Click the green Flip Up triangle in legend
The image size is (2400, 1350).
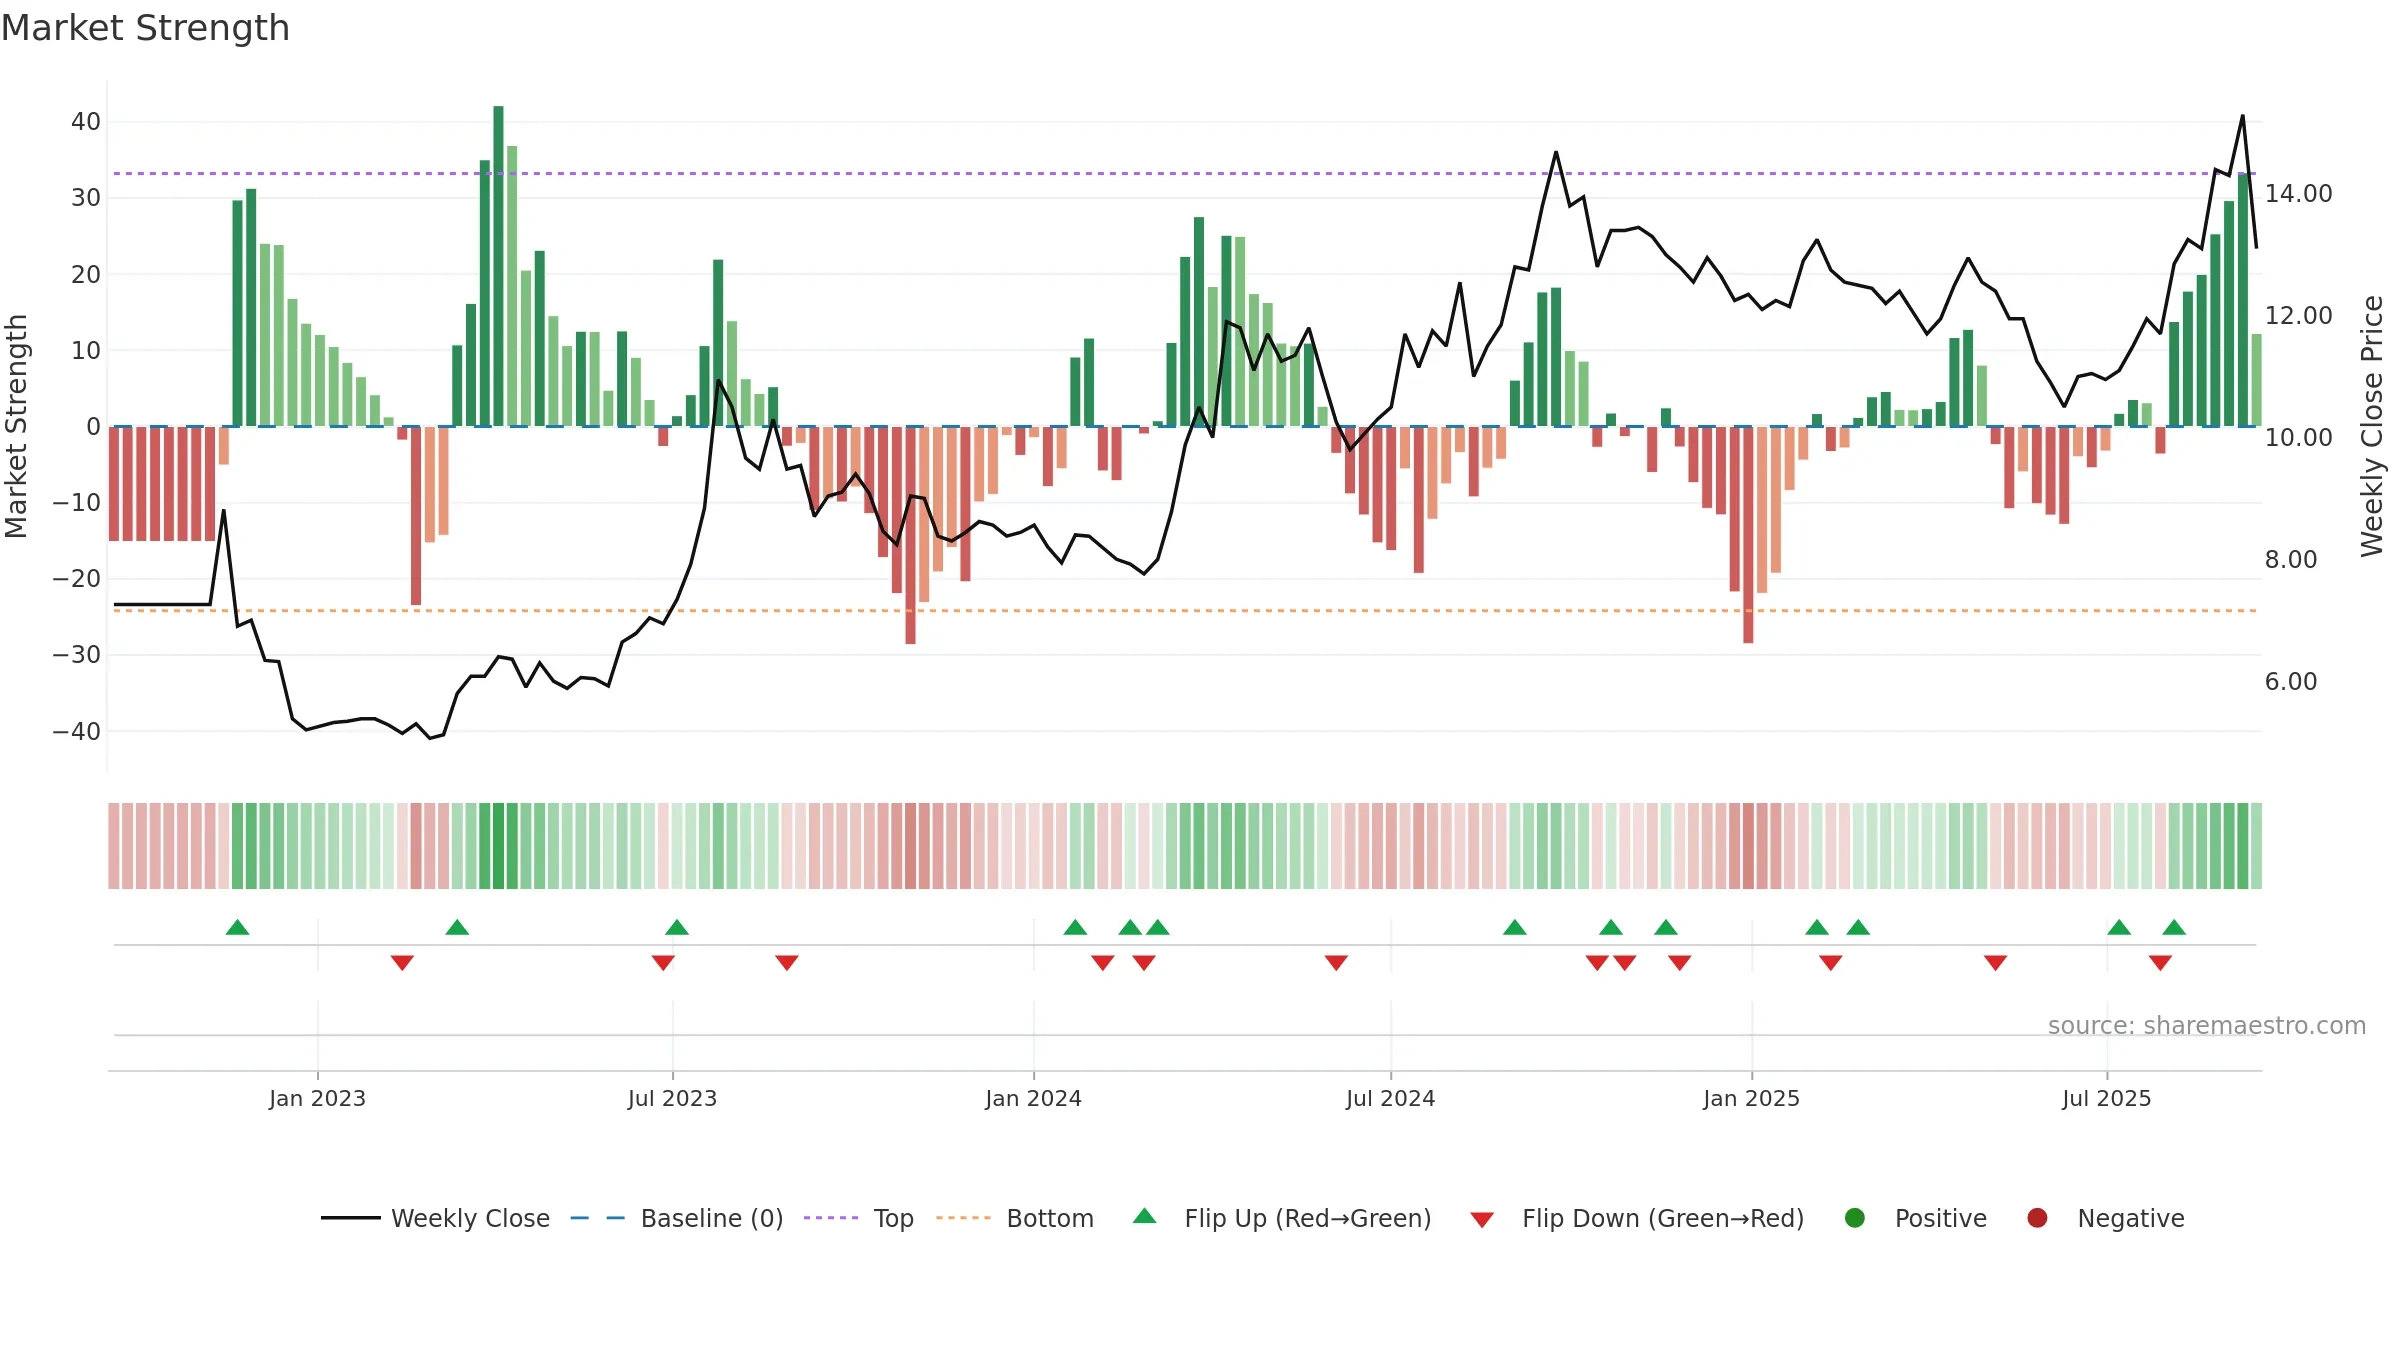(x=1145, y=1216)
